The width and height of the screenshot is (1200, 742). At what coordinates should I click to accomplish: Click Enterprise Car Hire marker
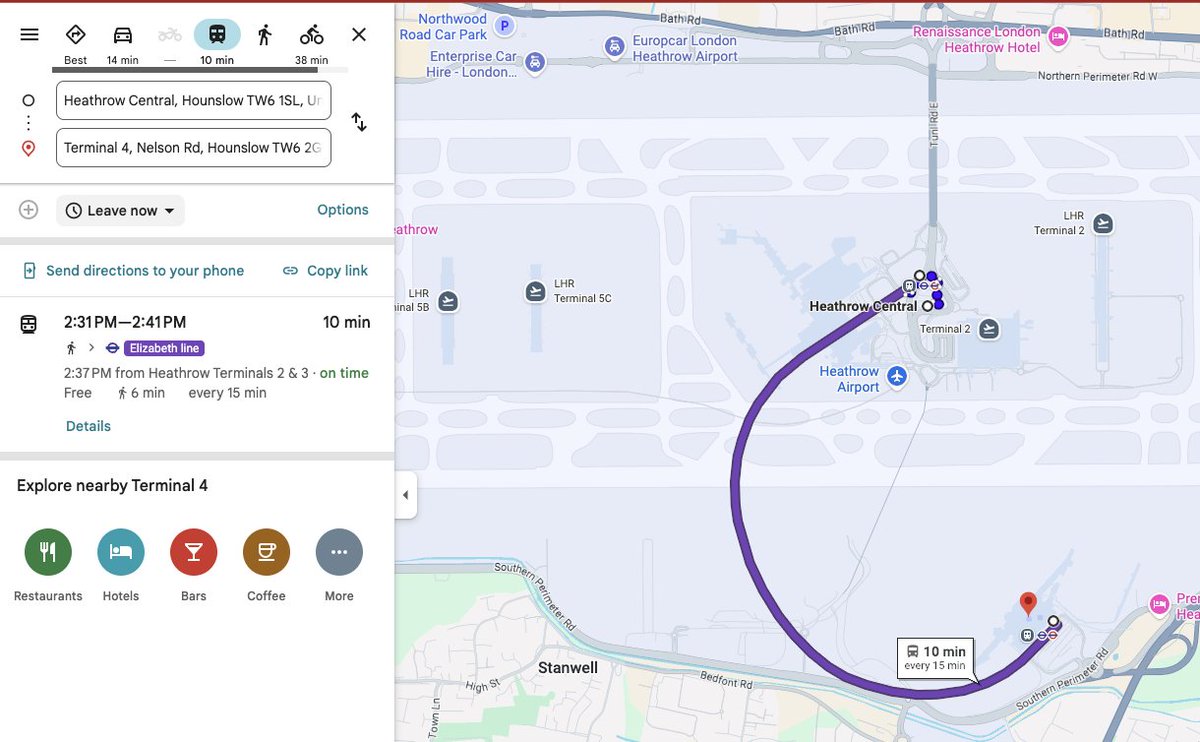click(x=536, y=62)
